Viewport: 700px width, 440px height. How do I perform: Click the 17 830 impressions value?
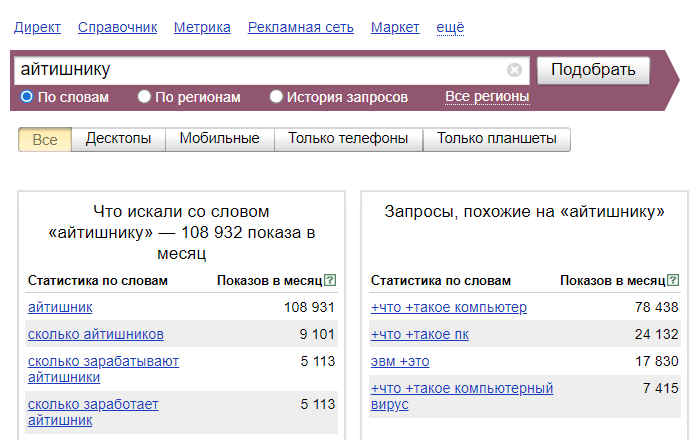tap(657, 361)
